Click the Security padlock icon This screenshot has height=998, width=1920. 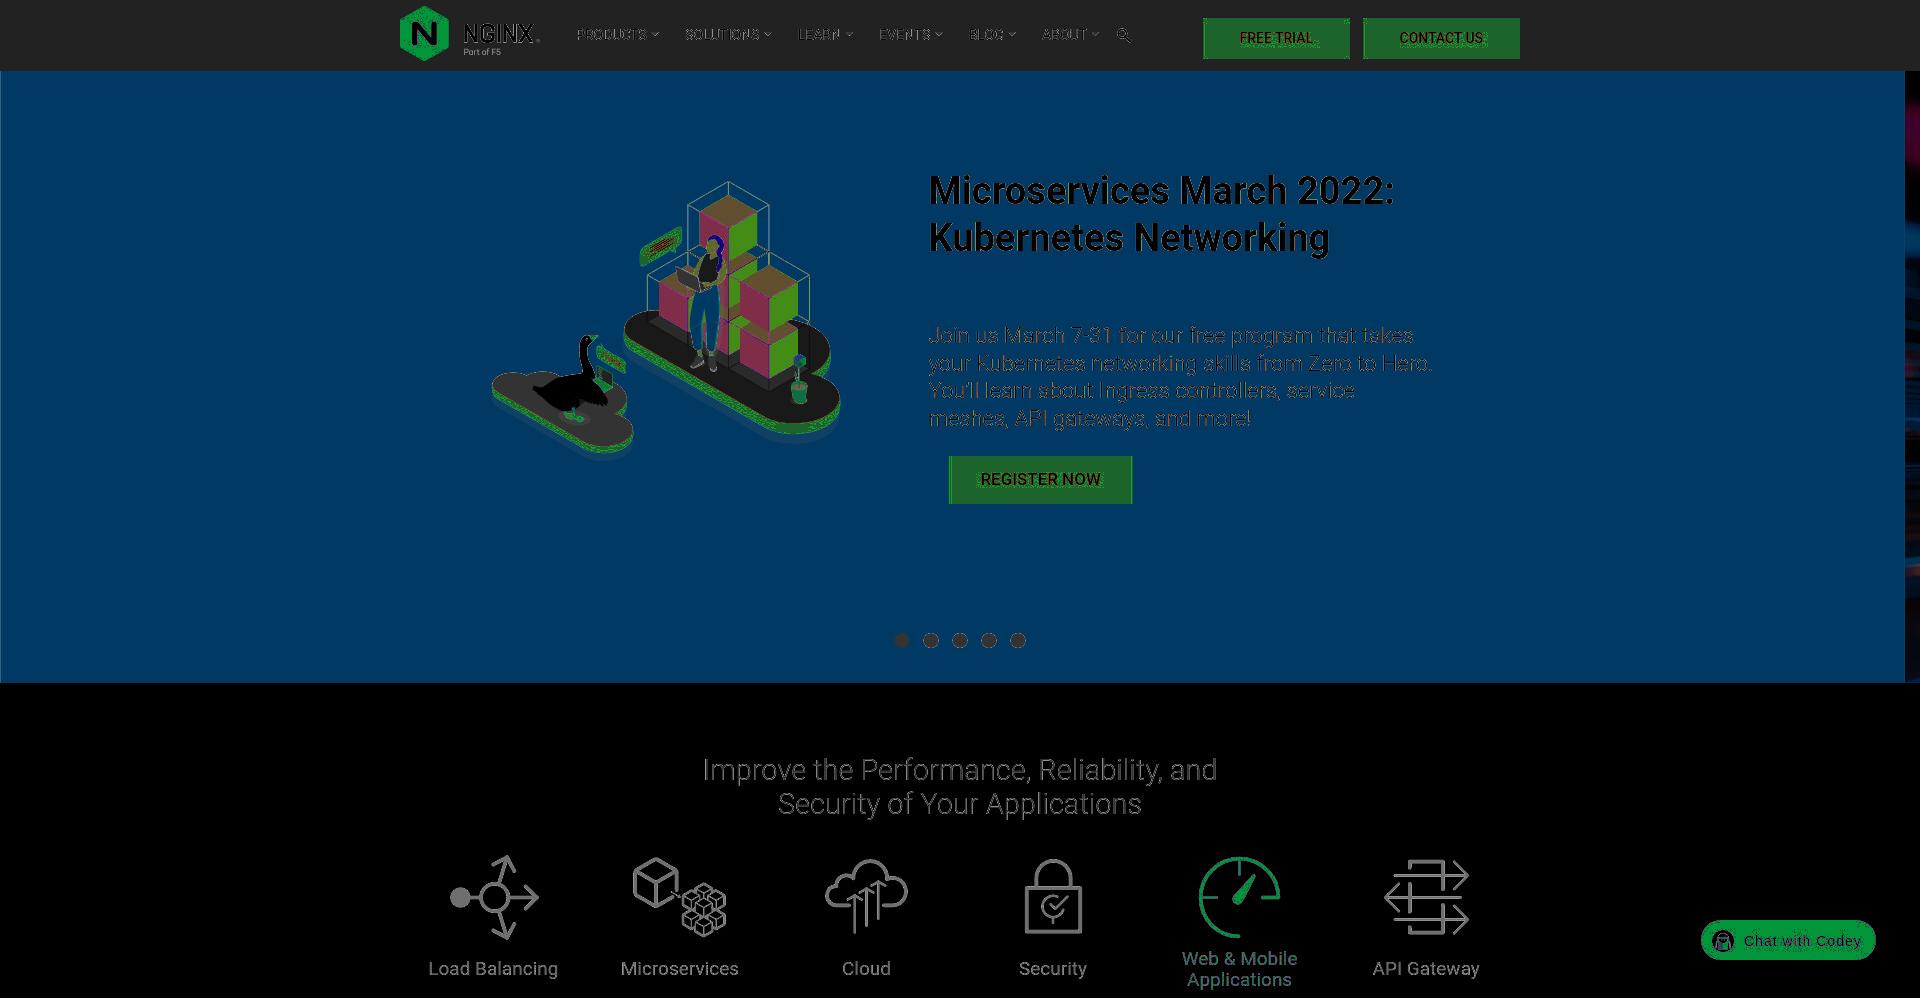1053,896
